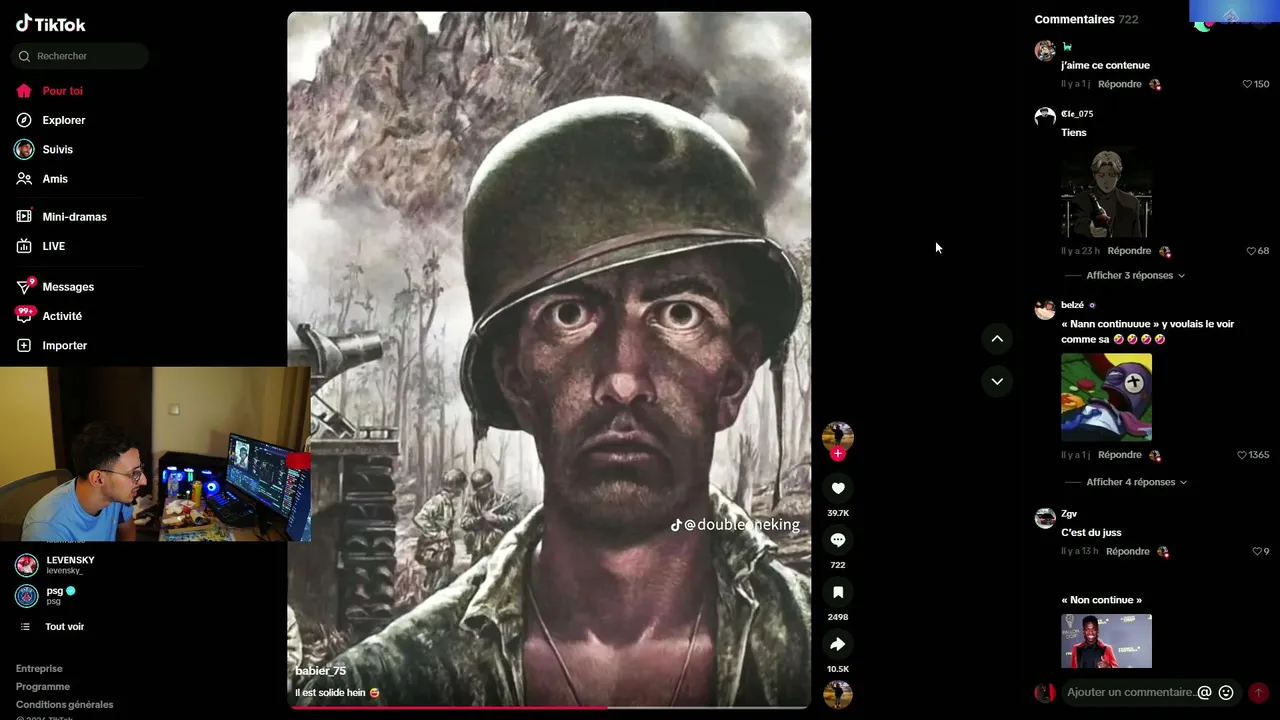Reply to belzé's comment

[1120, 455]
